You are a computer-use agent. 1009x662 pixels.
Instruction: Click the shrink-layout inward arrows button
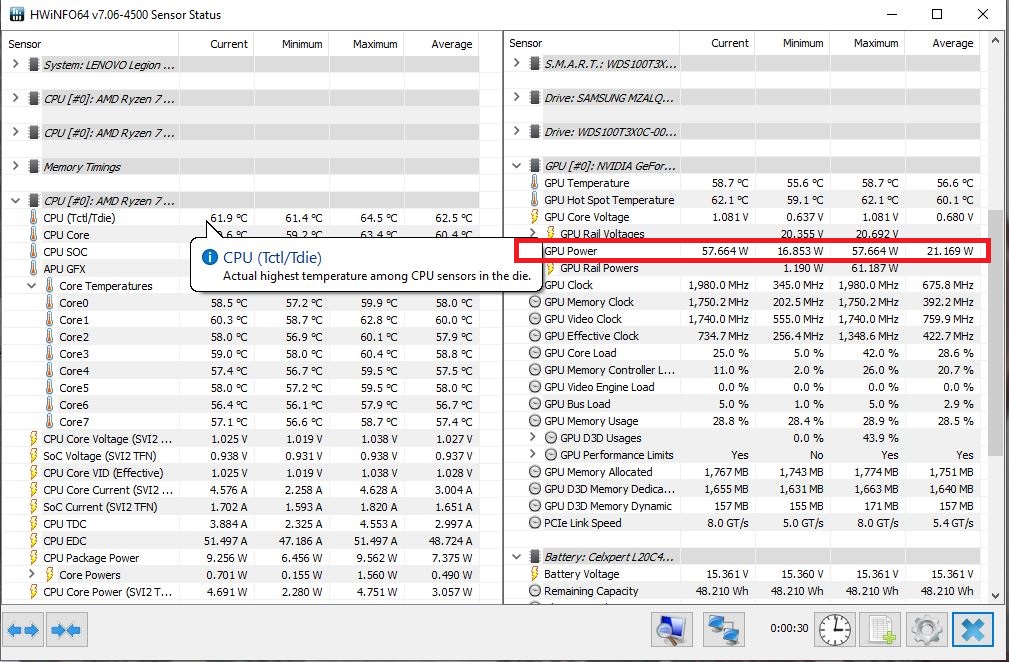pos(66,630)
